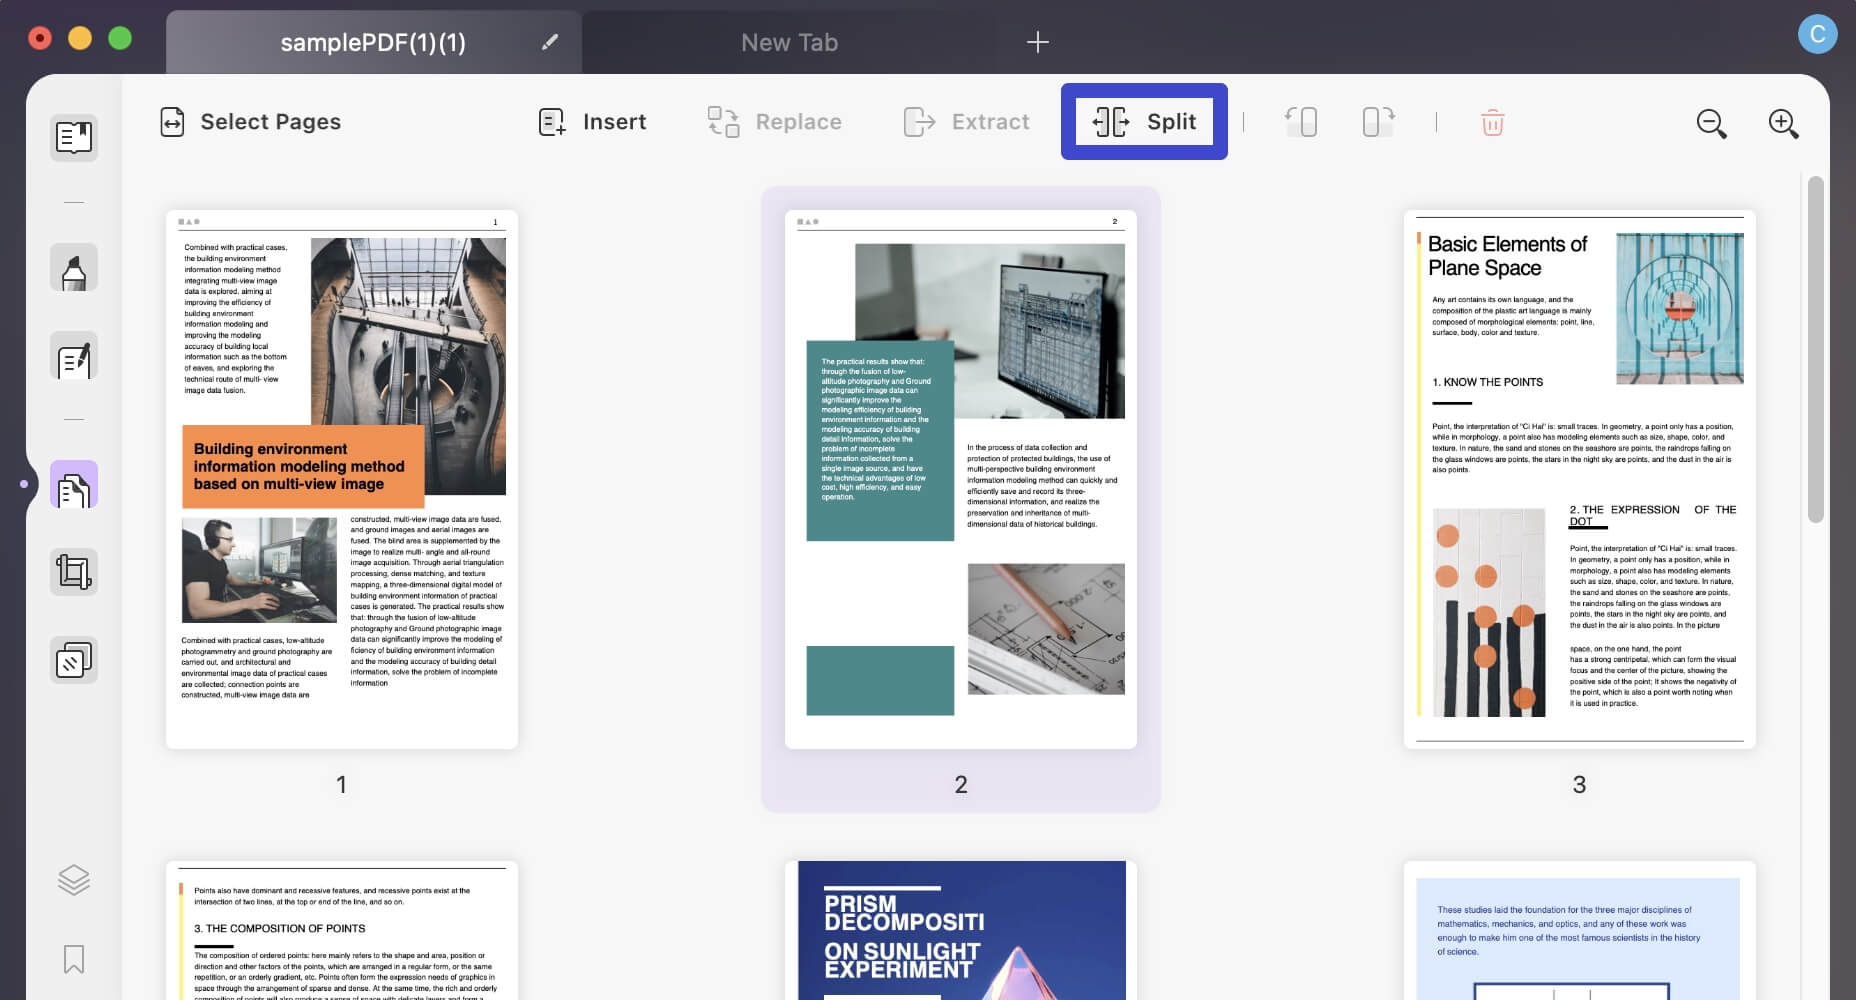Click the Replace button label
The width and height of the screenshot is (1856, 1000).
click(x=798, y=122)
